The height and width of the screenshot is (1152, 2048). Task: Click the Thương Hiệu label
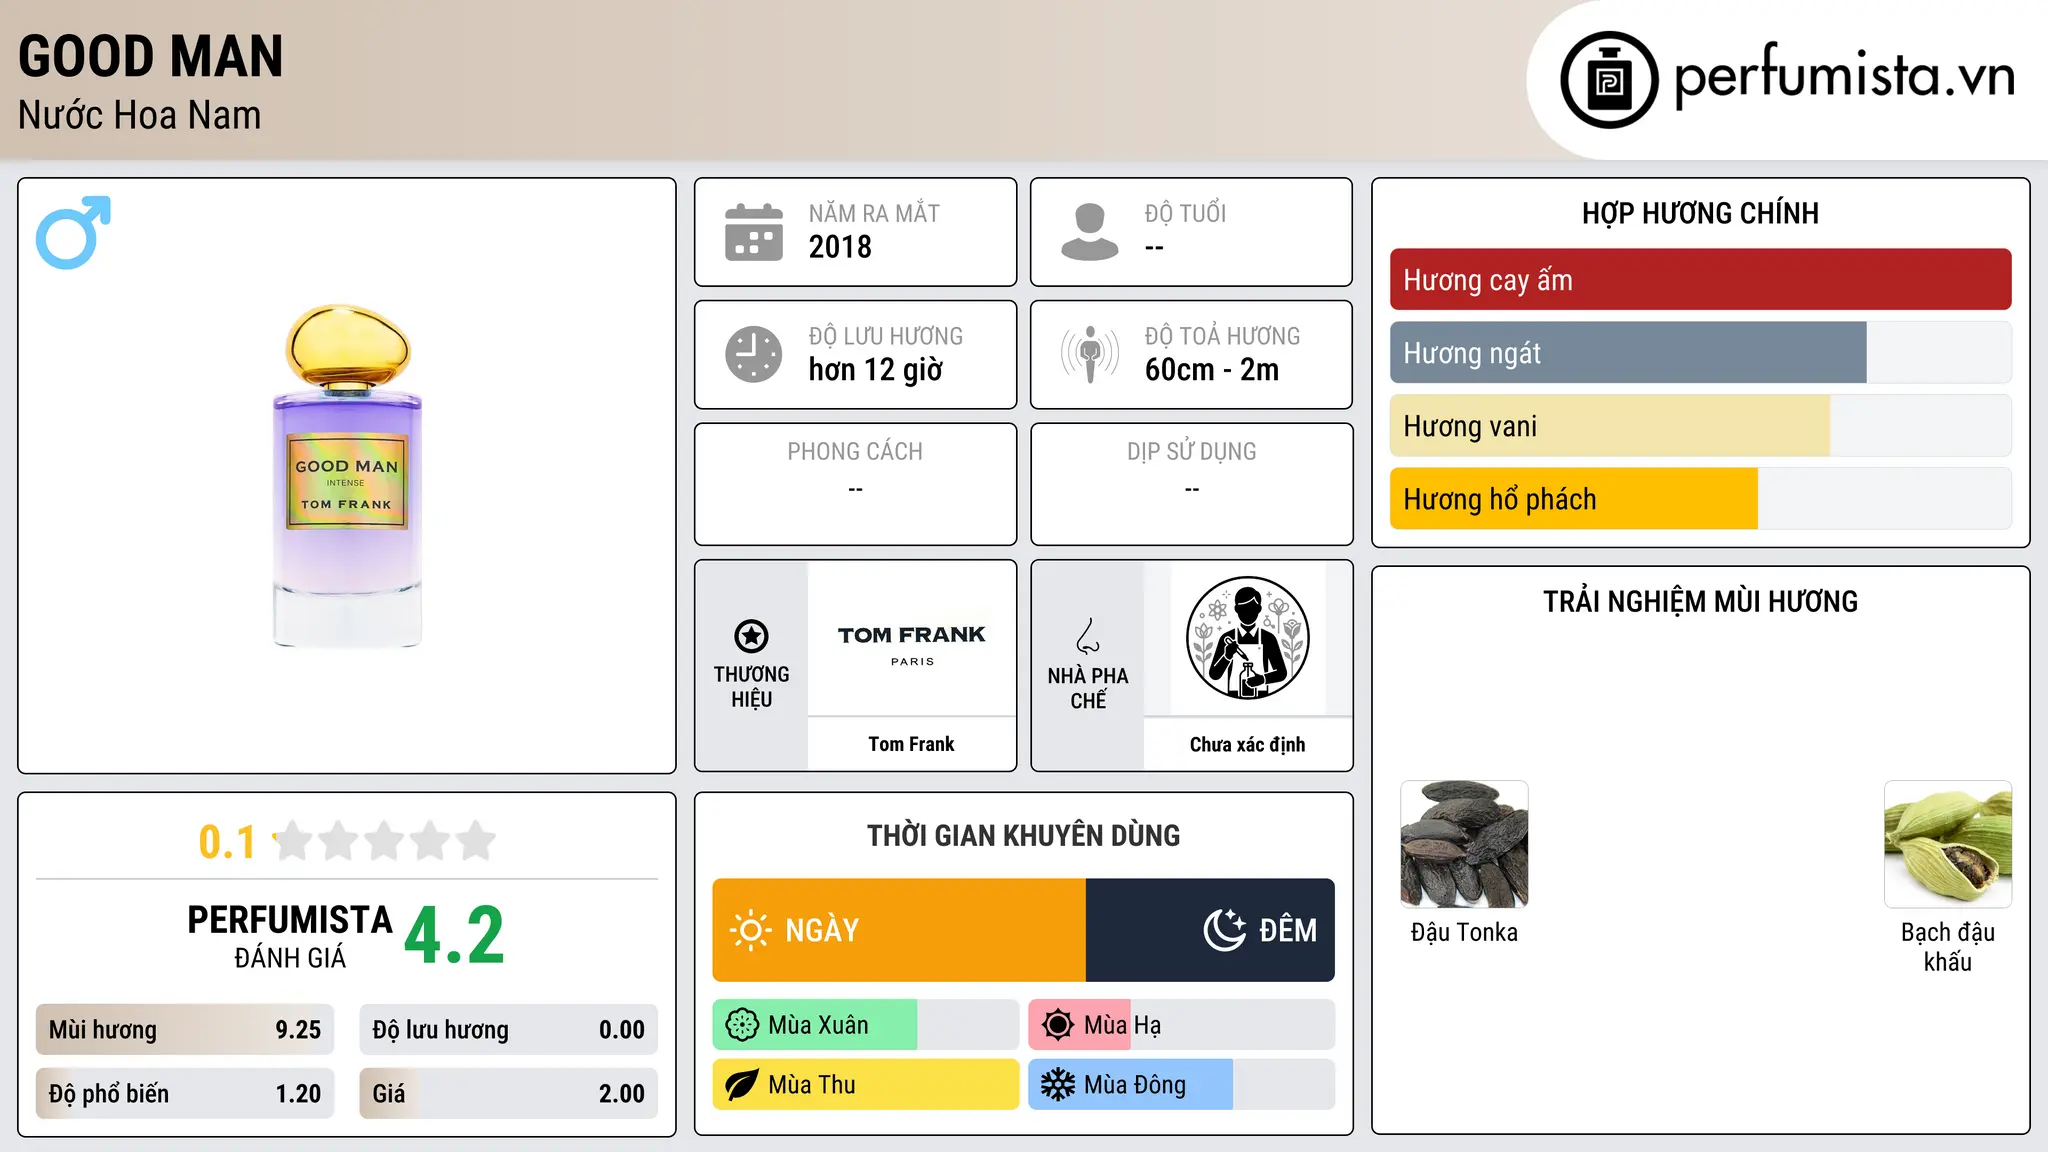click(x=751, y=687)
